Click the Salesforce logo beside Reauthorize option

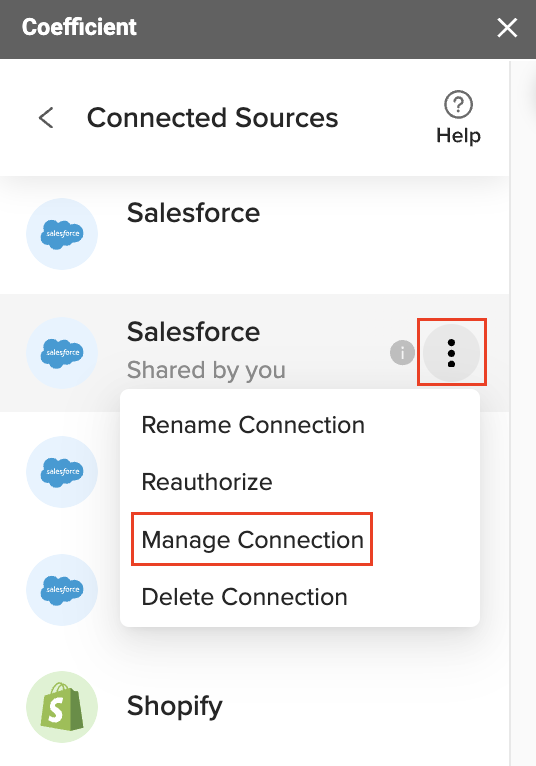click(x=62, y=471)
